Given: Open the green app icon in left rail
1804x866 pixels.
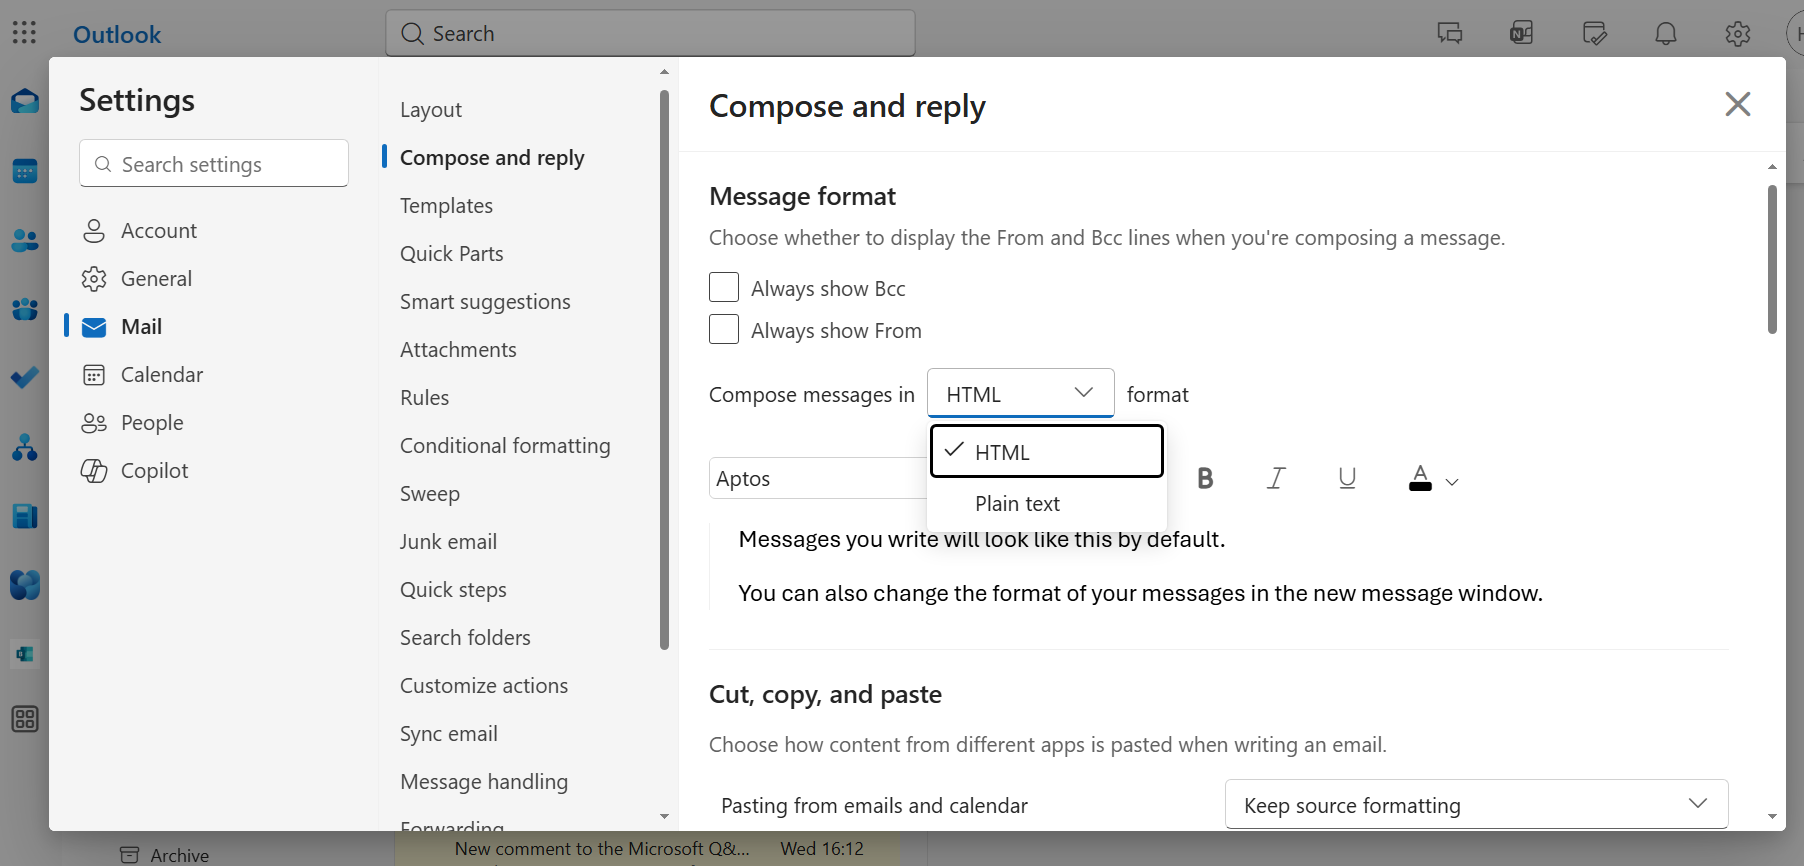Looking at the screenshot, I should [x=25, y=654].
